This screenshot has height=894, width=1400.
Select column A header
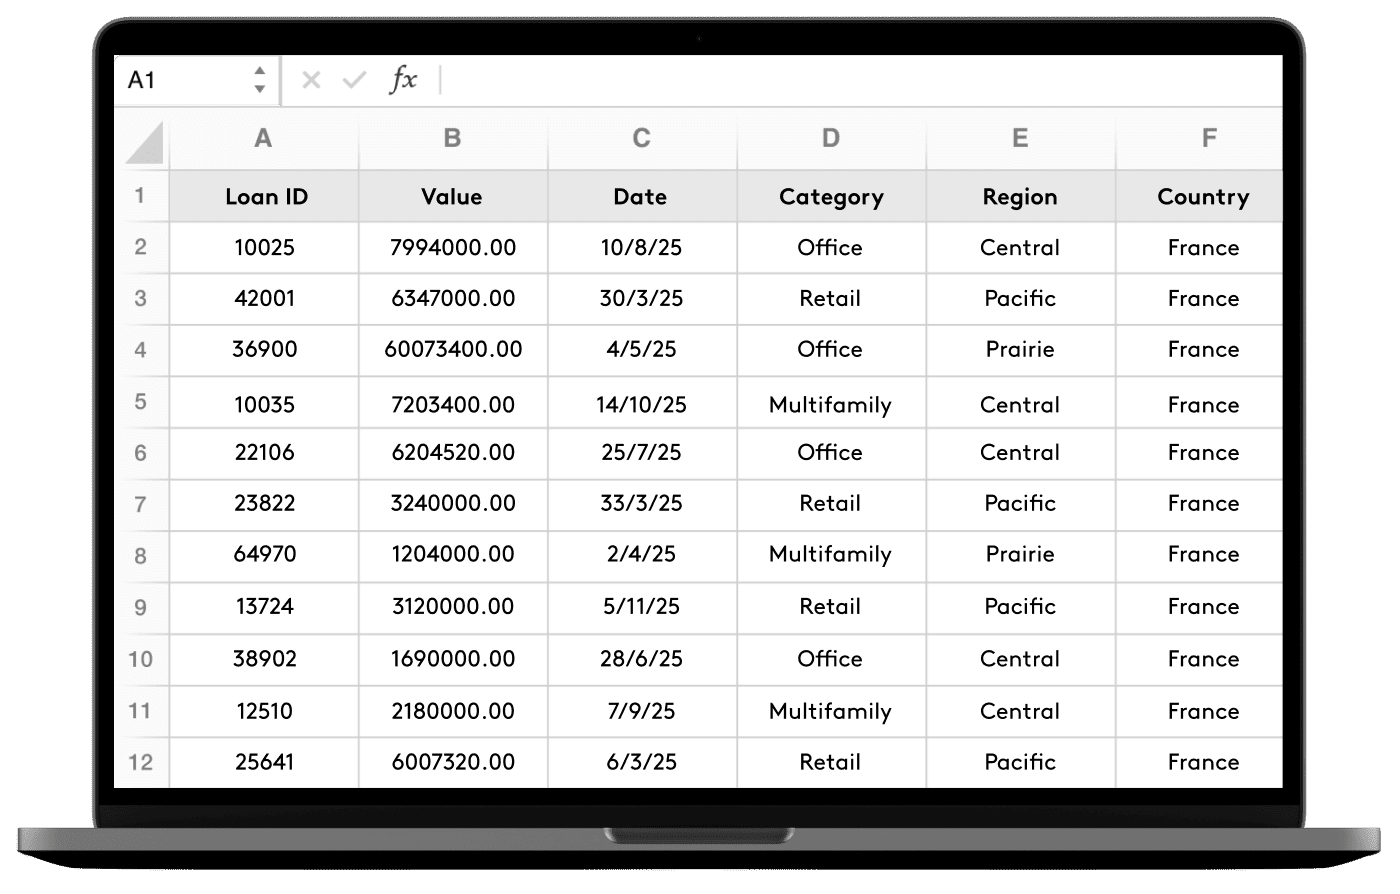click(x=263, y=138)
